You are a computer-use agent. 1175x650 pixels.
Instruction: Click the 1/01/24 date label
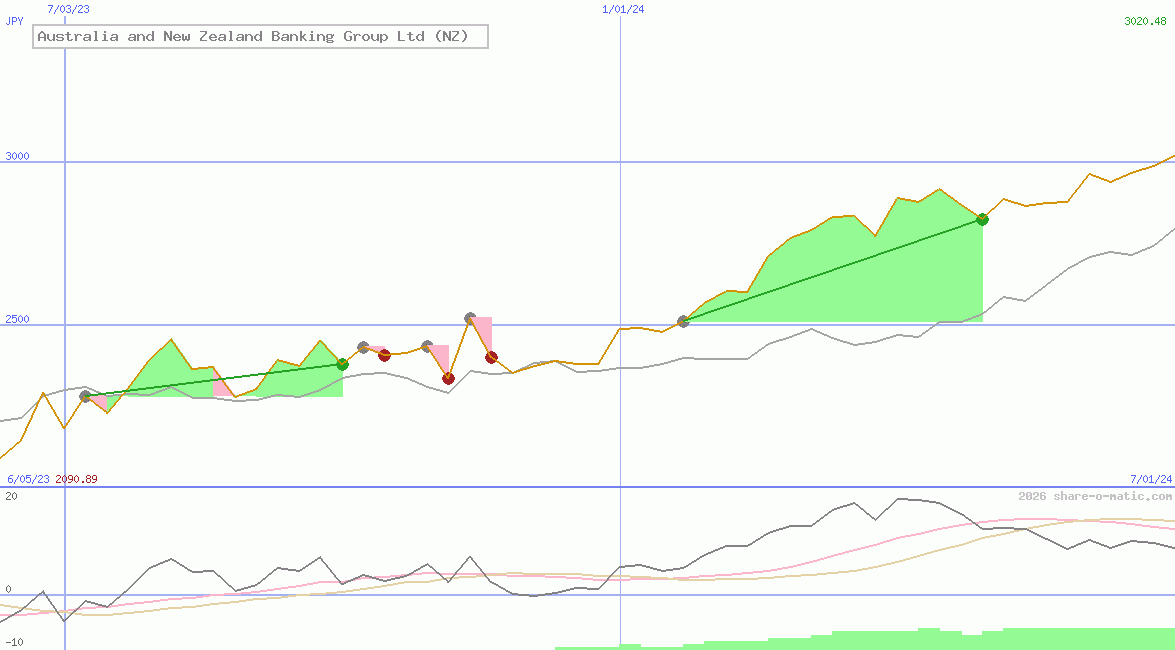(x=623, y=9)
